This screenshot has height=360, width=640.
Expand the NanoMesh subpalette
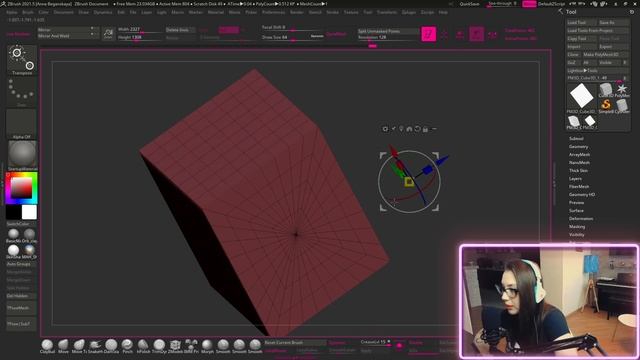coord(580,162)
